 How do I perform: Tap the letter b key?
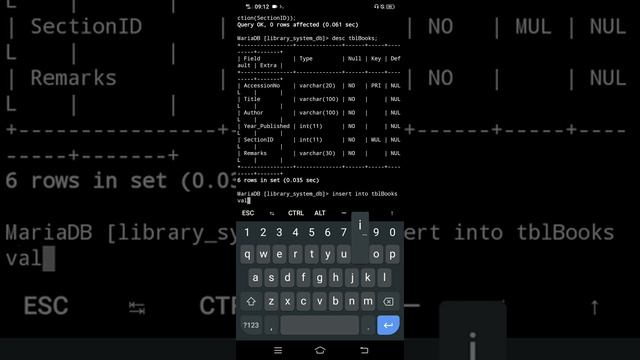pos(336,302)
